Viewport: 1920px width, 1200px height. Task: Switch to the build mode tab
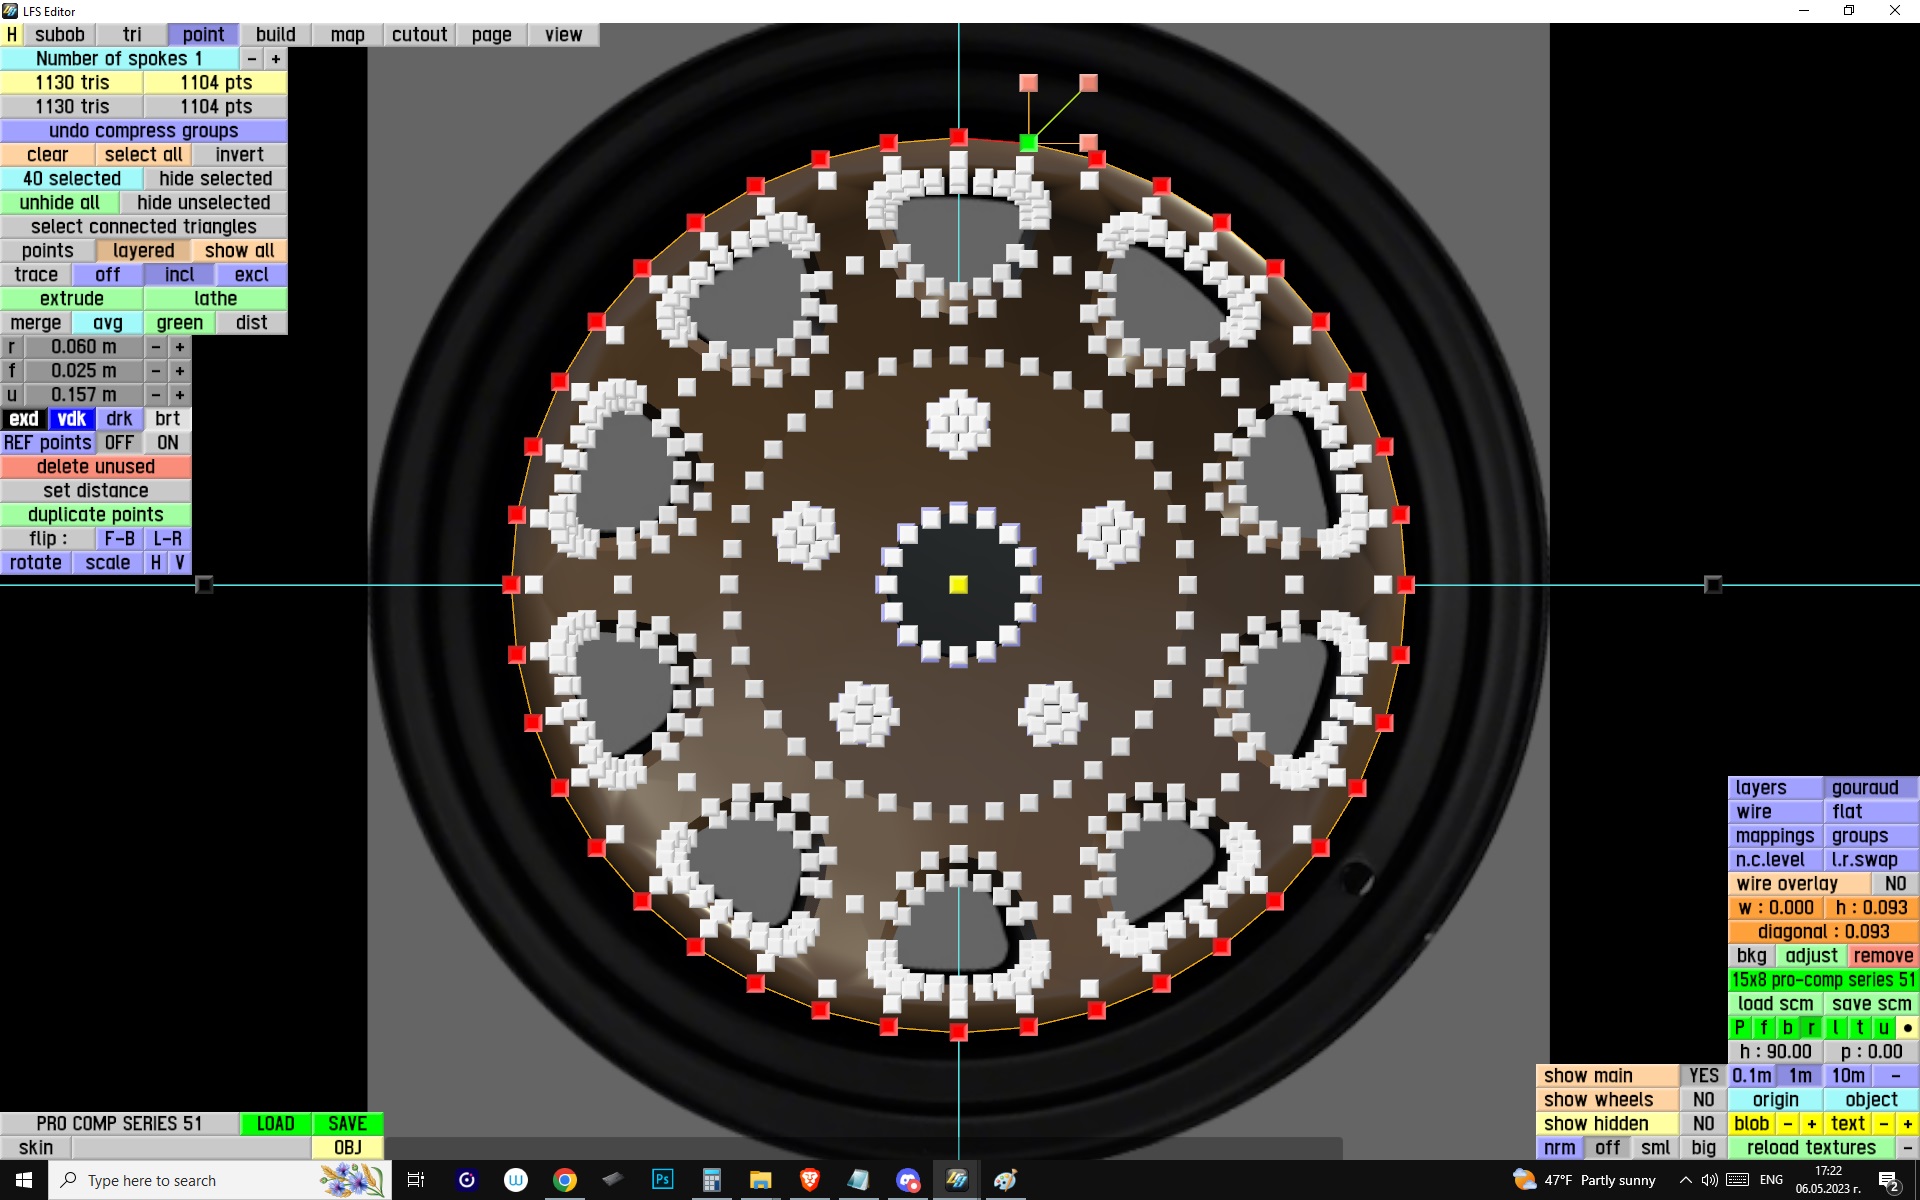(275, 35)
